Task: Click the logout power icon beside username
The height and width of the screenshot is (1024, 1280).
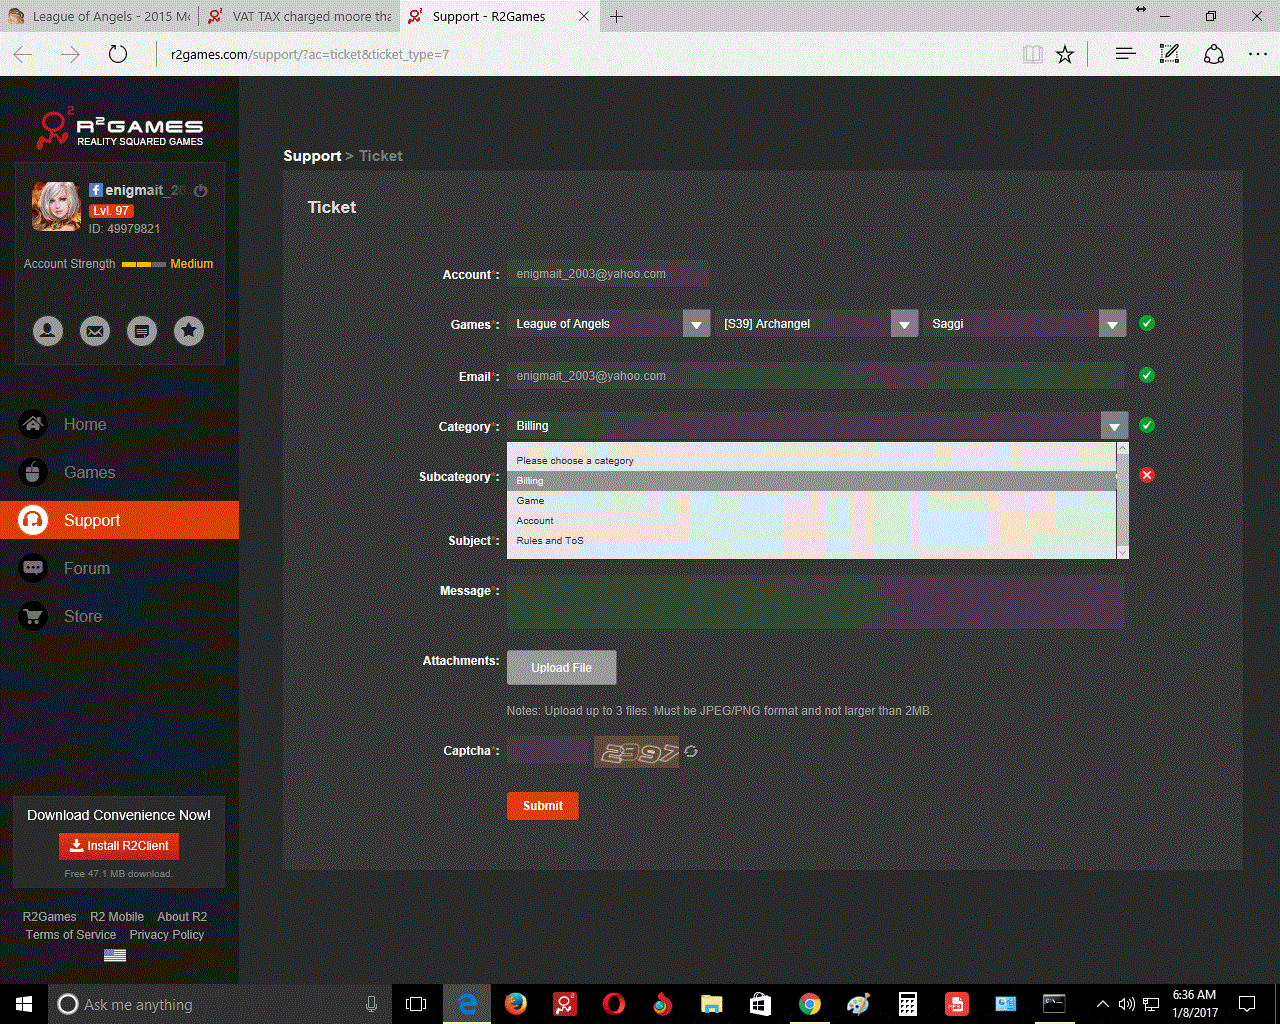Action: tap(201, 190)
